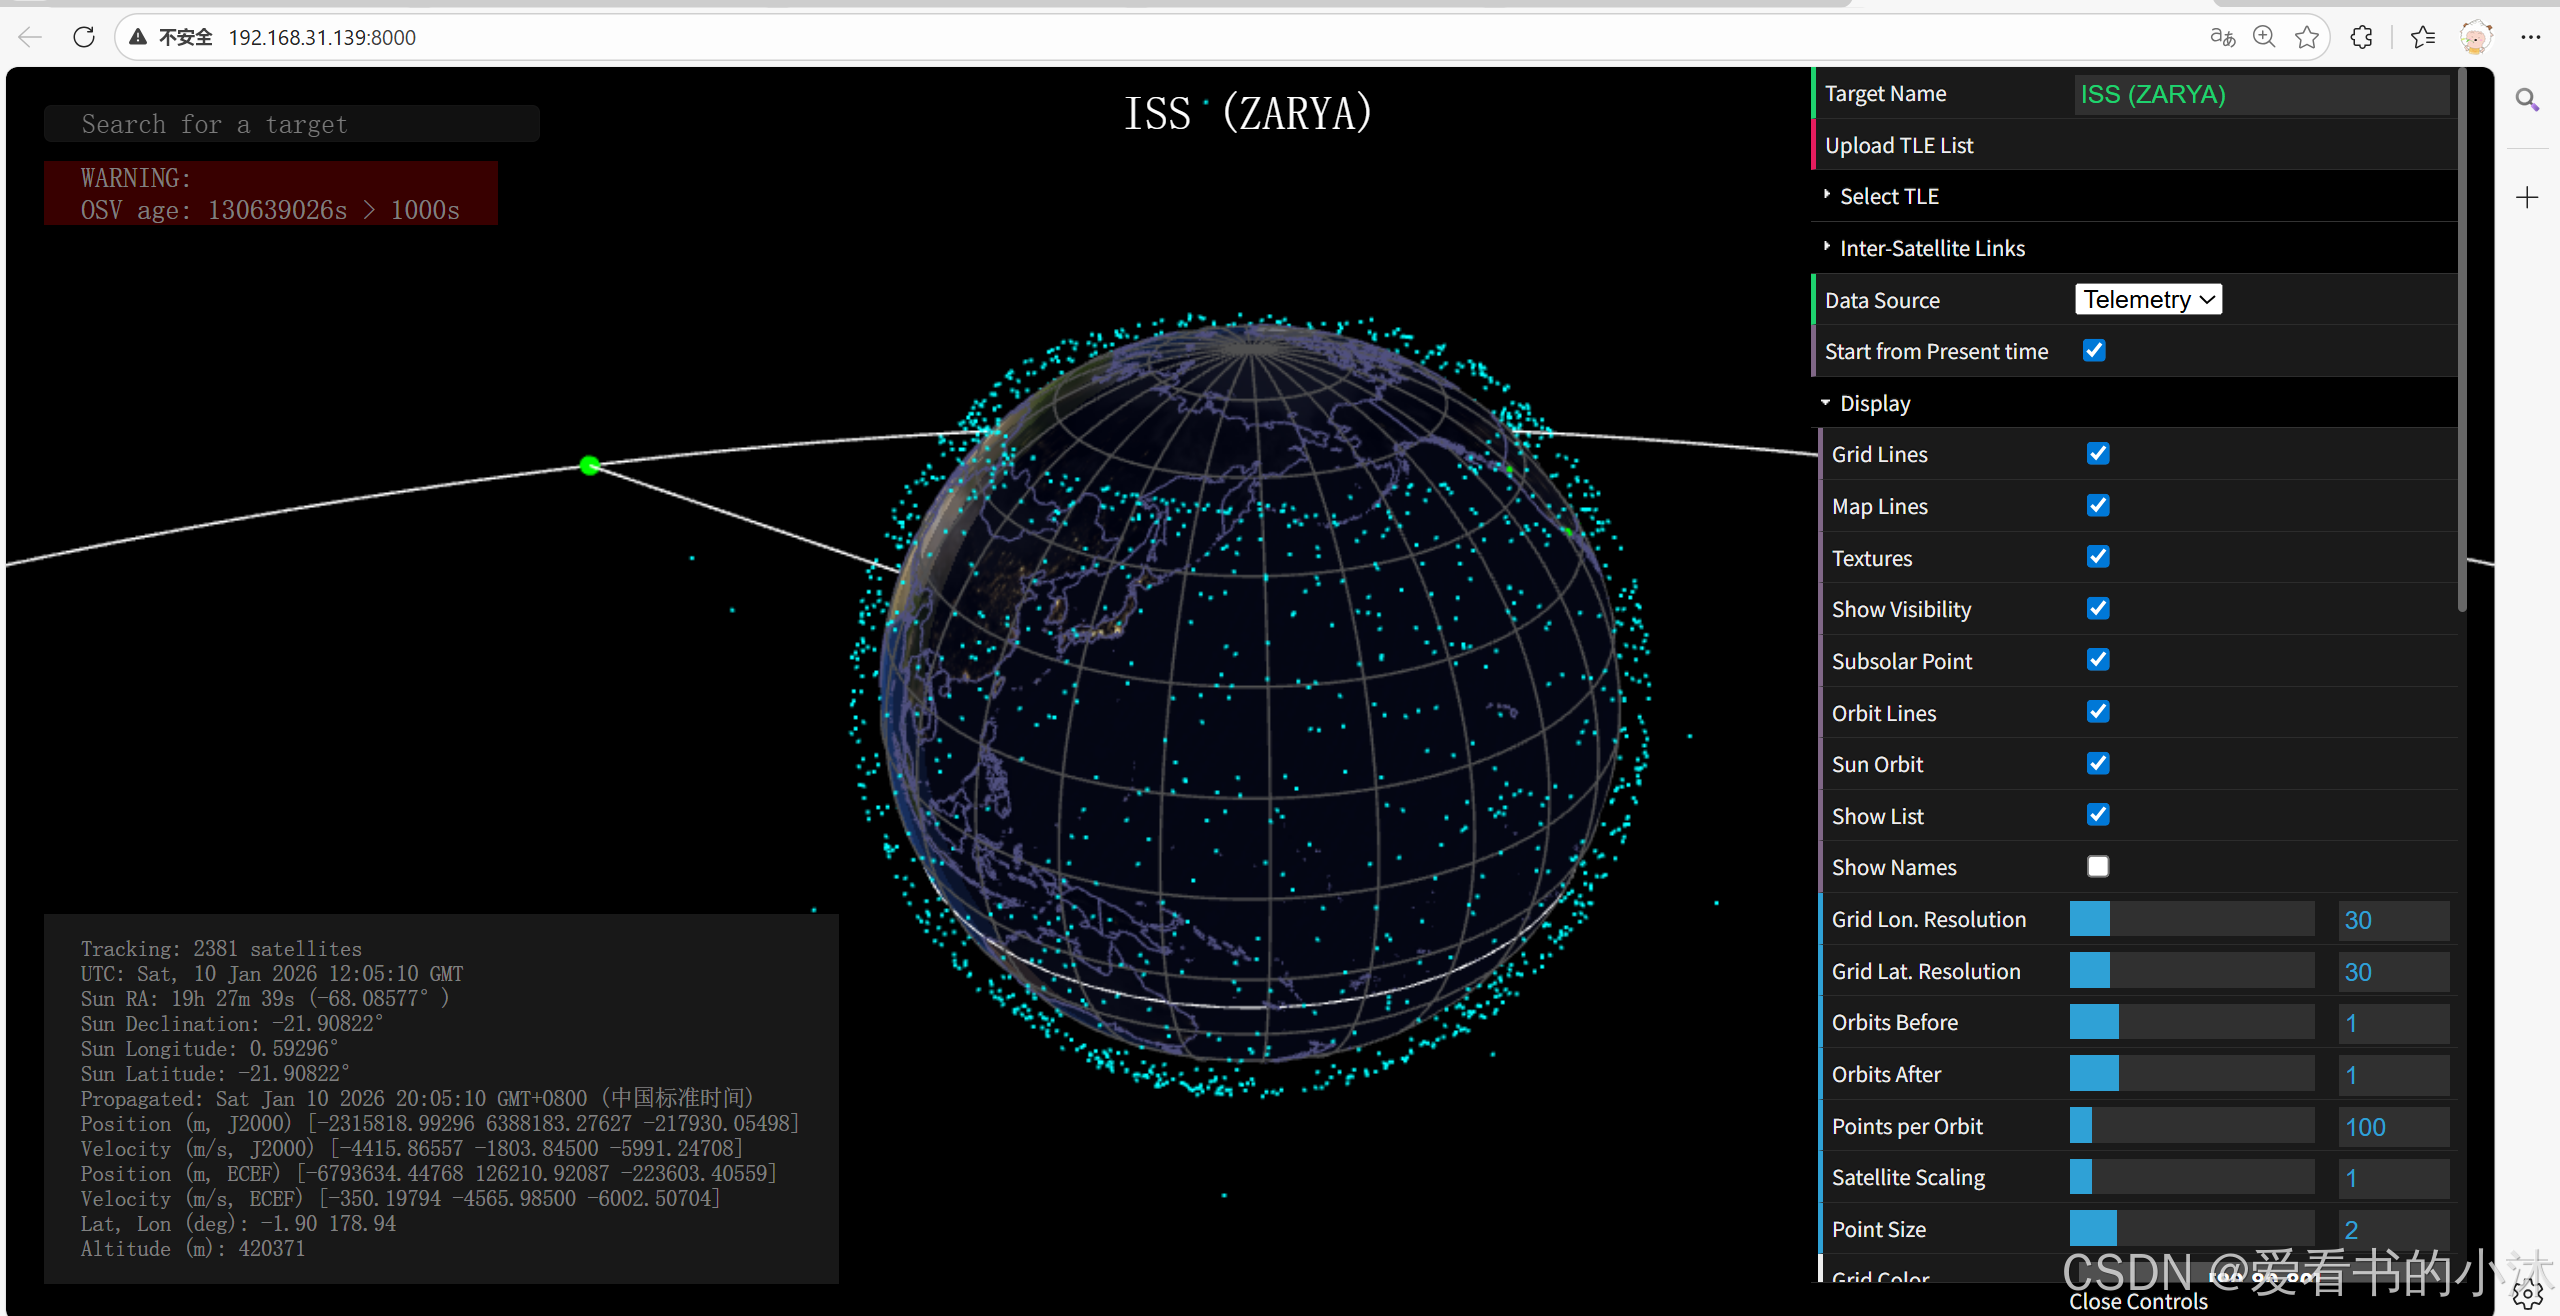This screenshot has height=1316, width=2560.
Task: Click Upload TLE List
Action: click(x=2134, y=145)
